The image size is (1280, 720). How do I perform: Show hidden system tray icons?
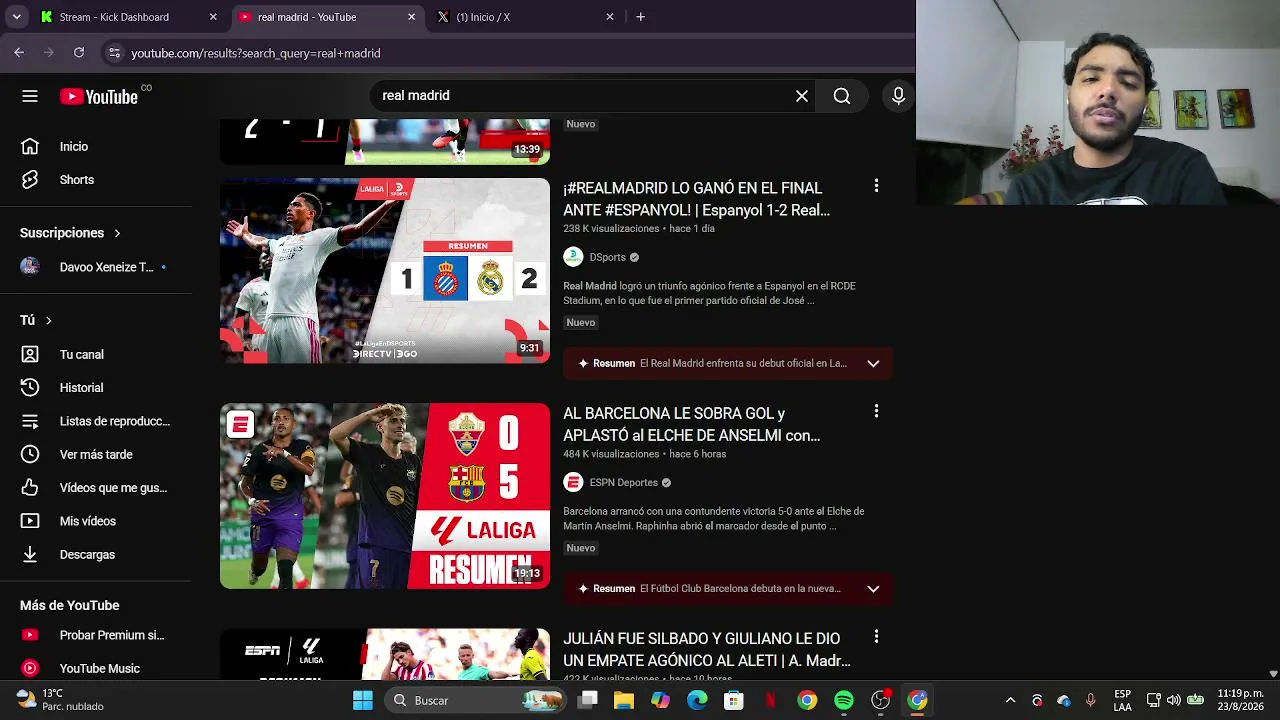[1010, 700]
